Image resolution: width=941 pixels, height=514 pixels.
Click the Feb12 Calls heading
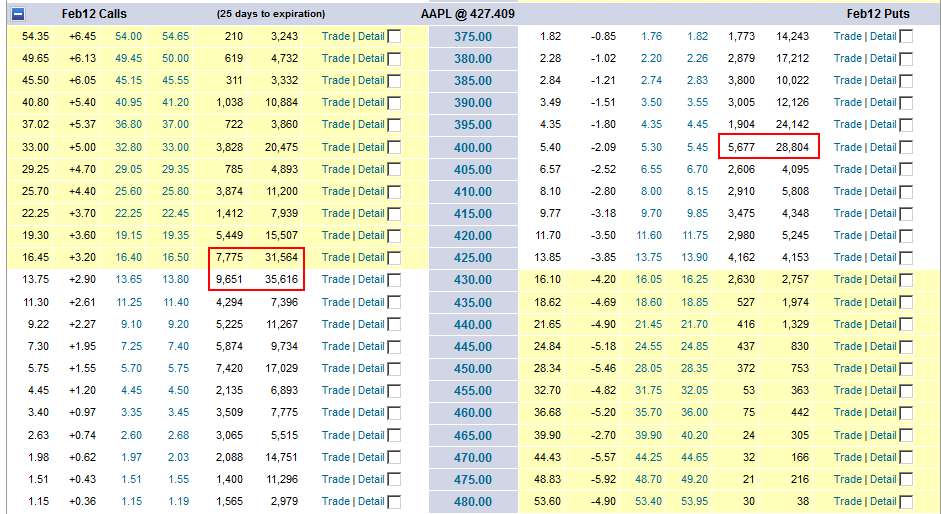point(94,13)
